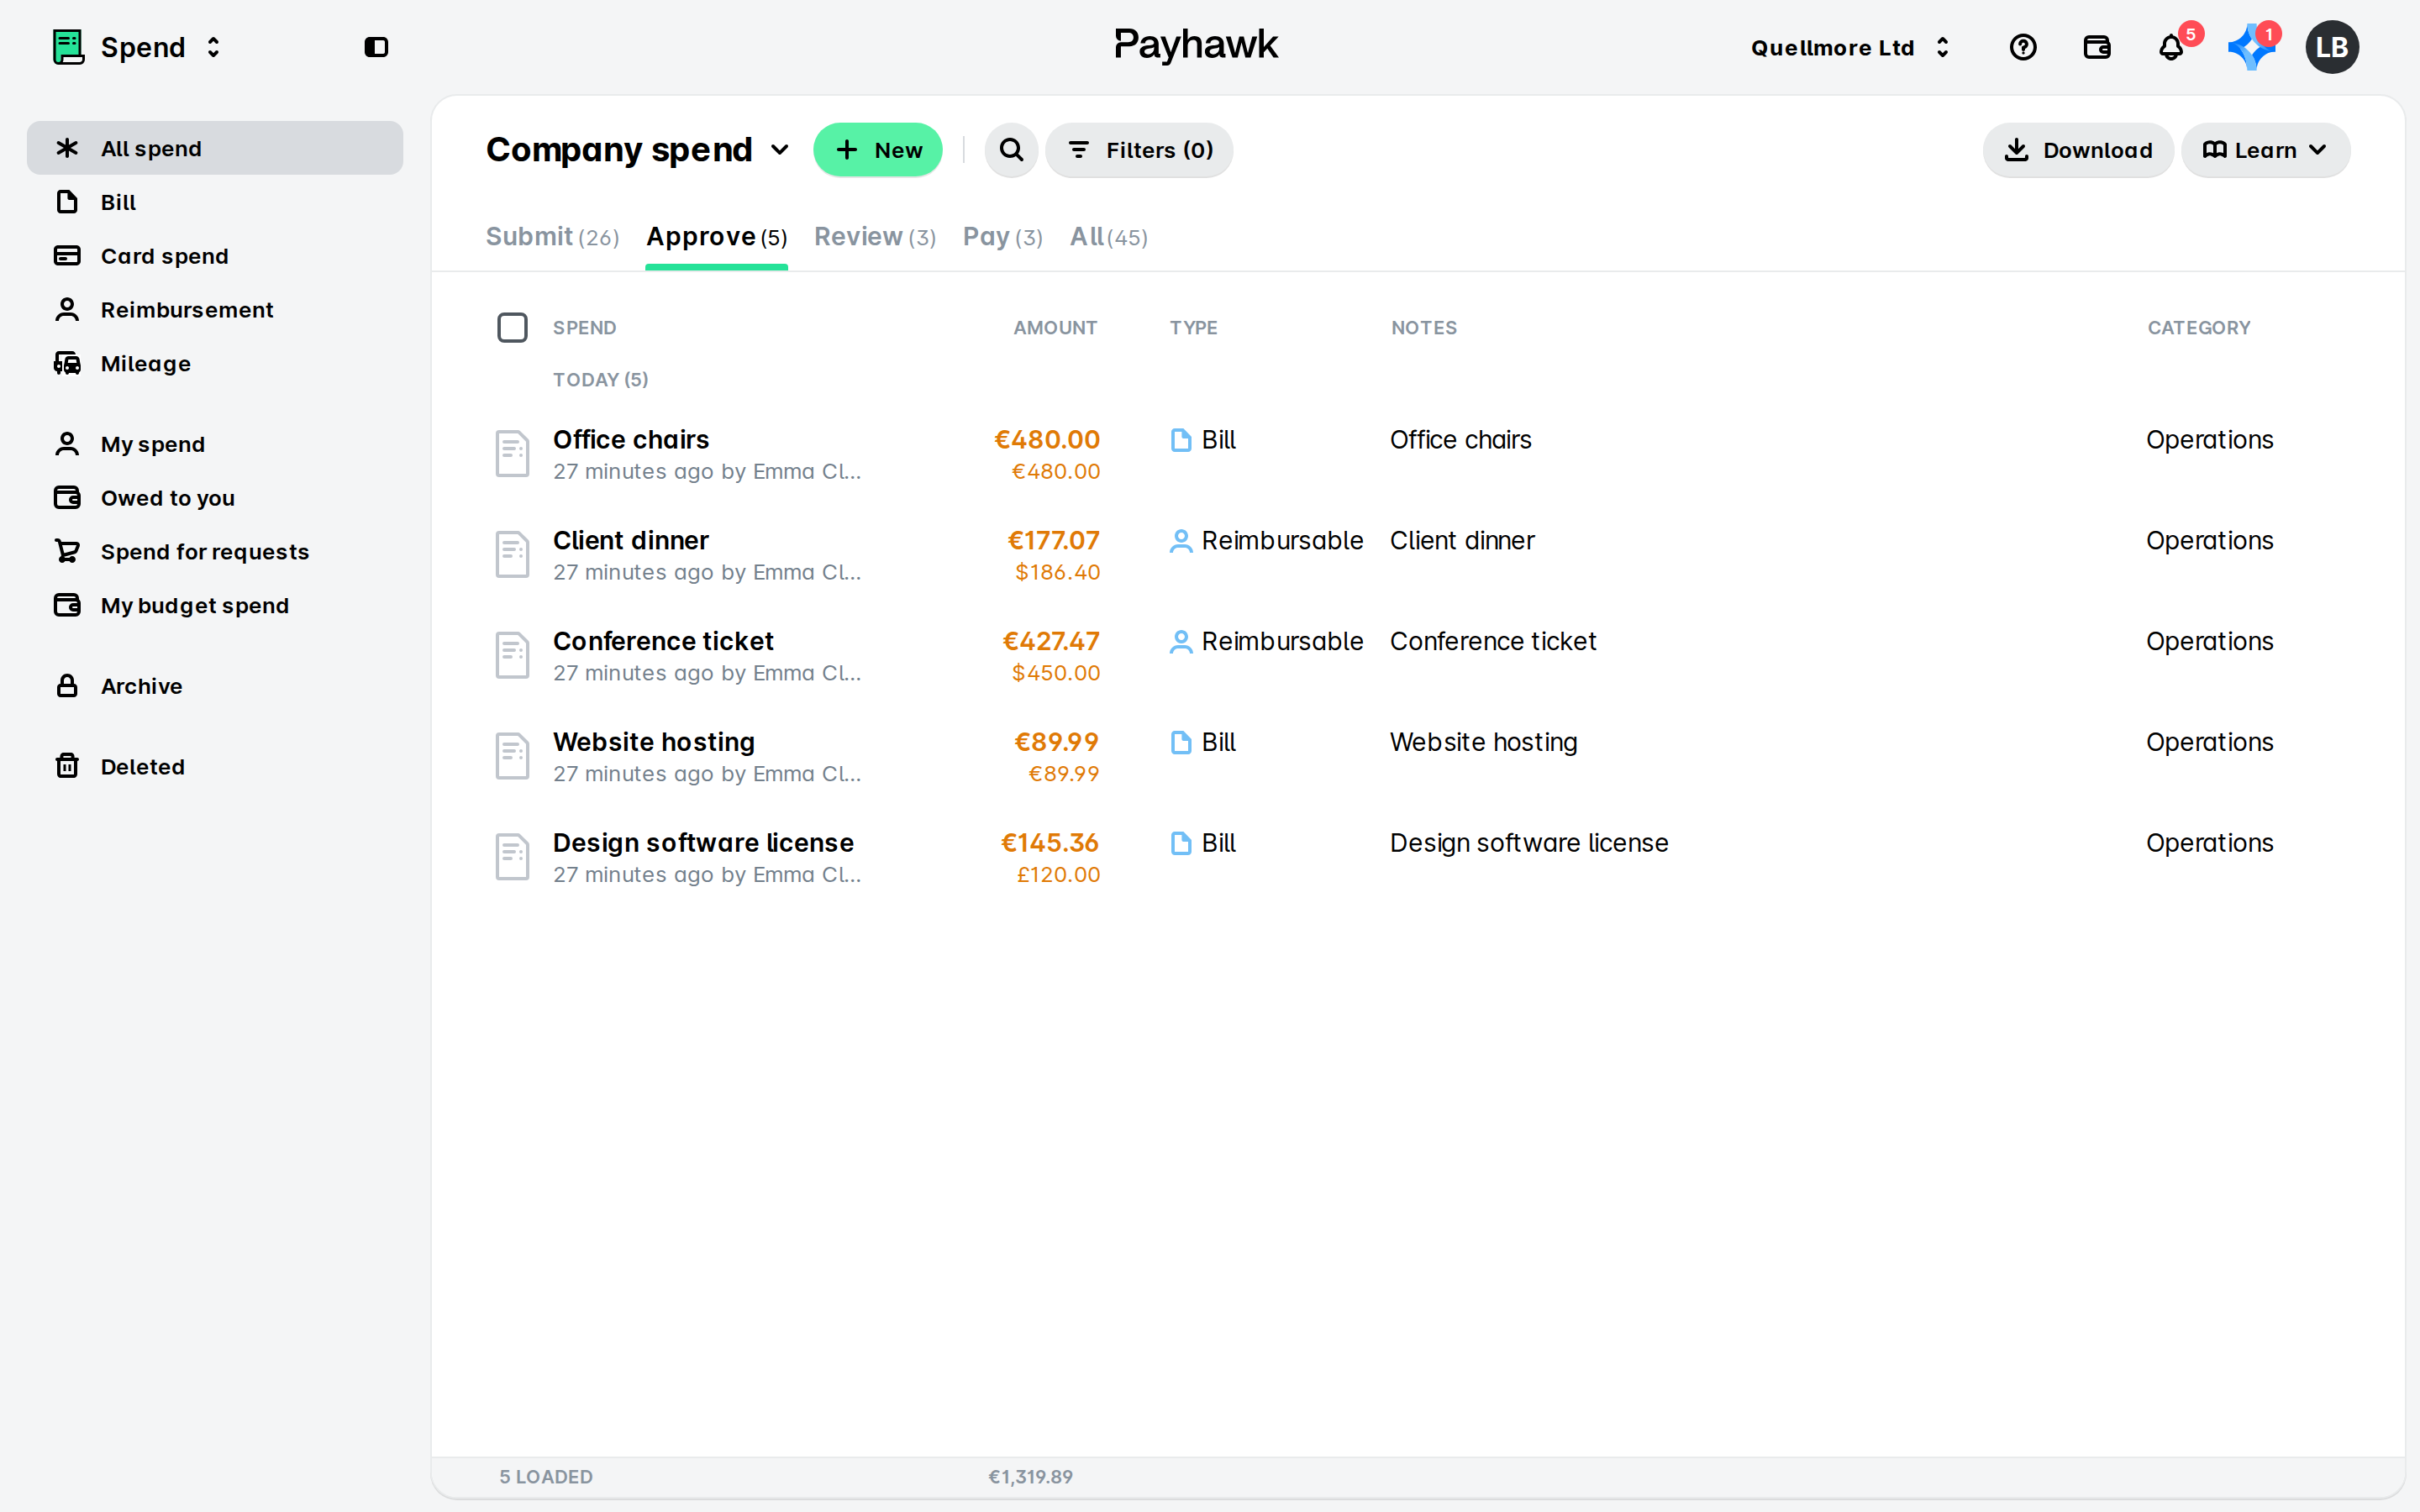2420x1512 pixels.
Task: Select All spend in sidebar
Action: [x=215, y=148]
